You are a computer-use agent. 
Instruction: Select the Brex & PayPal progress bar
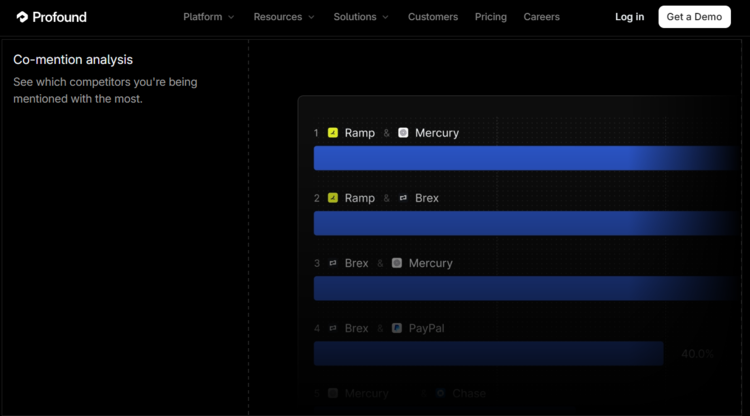(x=488, y=353)
